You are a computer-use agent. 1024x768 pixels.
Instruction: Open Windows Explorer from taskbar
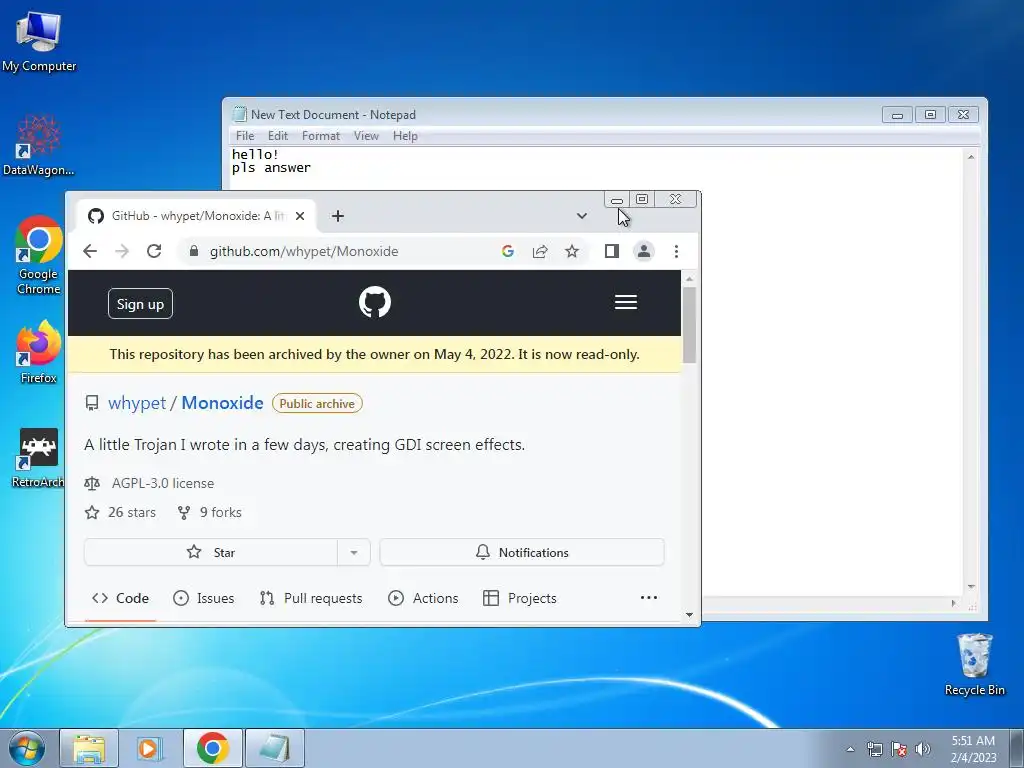pos(89,748)
